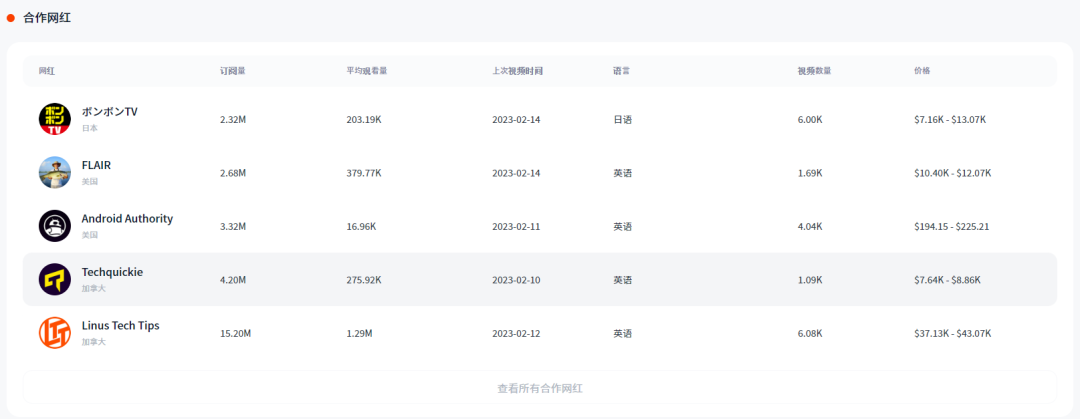Click the 平均观看量 column header

coord(366,71)
